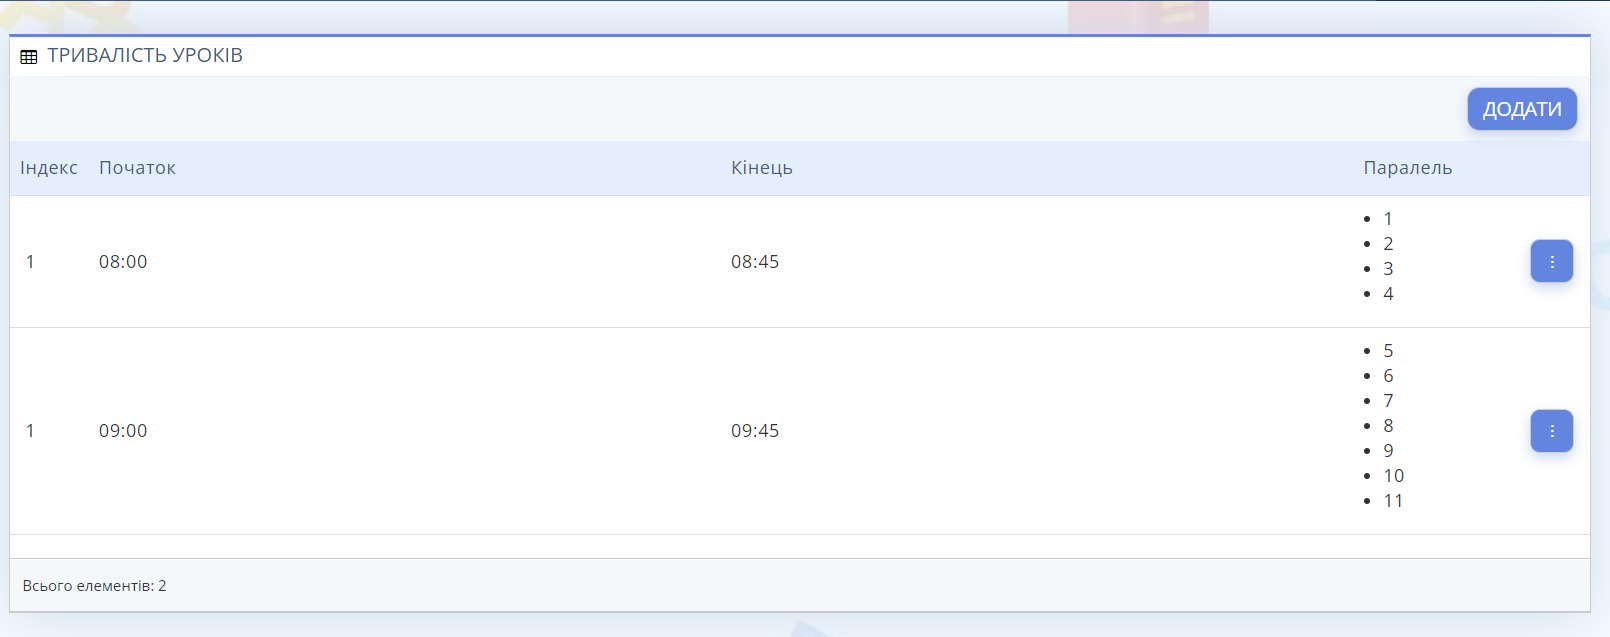Click the table icon beside ТРИВАЛІСТЬ УРОКІВ title
1610x637 pixels.
click(29, 57)
